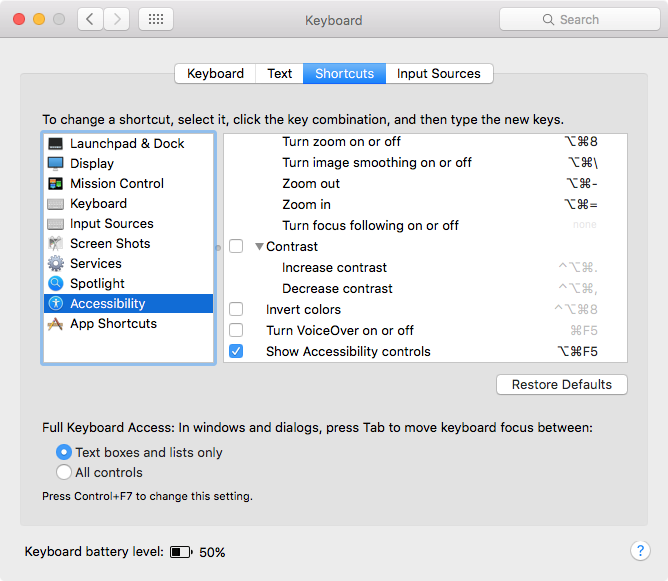Image resolution: width=668 pixels, height=581 pixels.
Task: Click the ⌥⌘F5 key combination
Action: coord(577,351)
